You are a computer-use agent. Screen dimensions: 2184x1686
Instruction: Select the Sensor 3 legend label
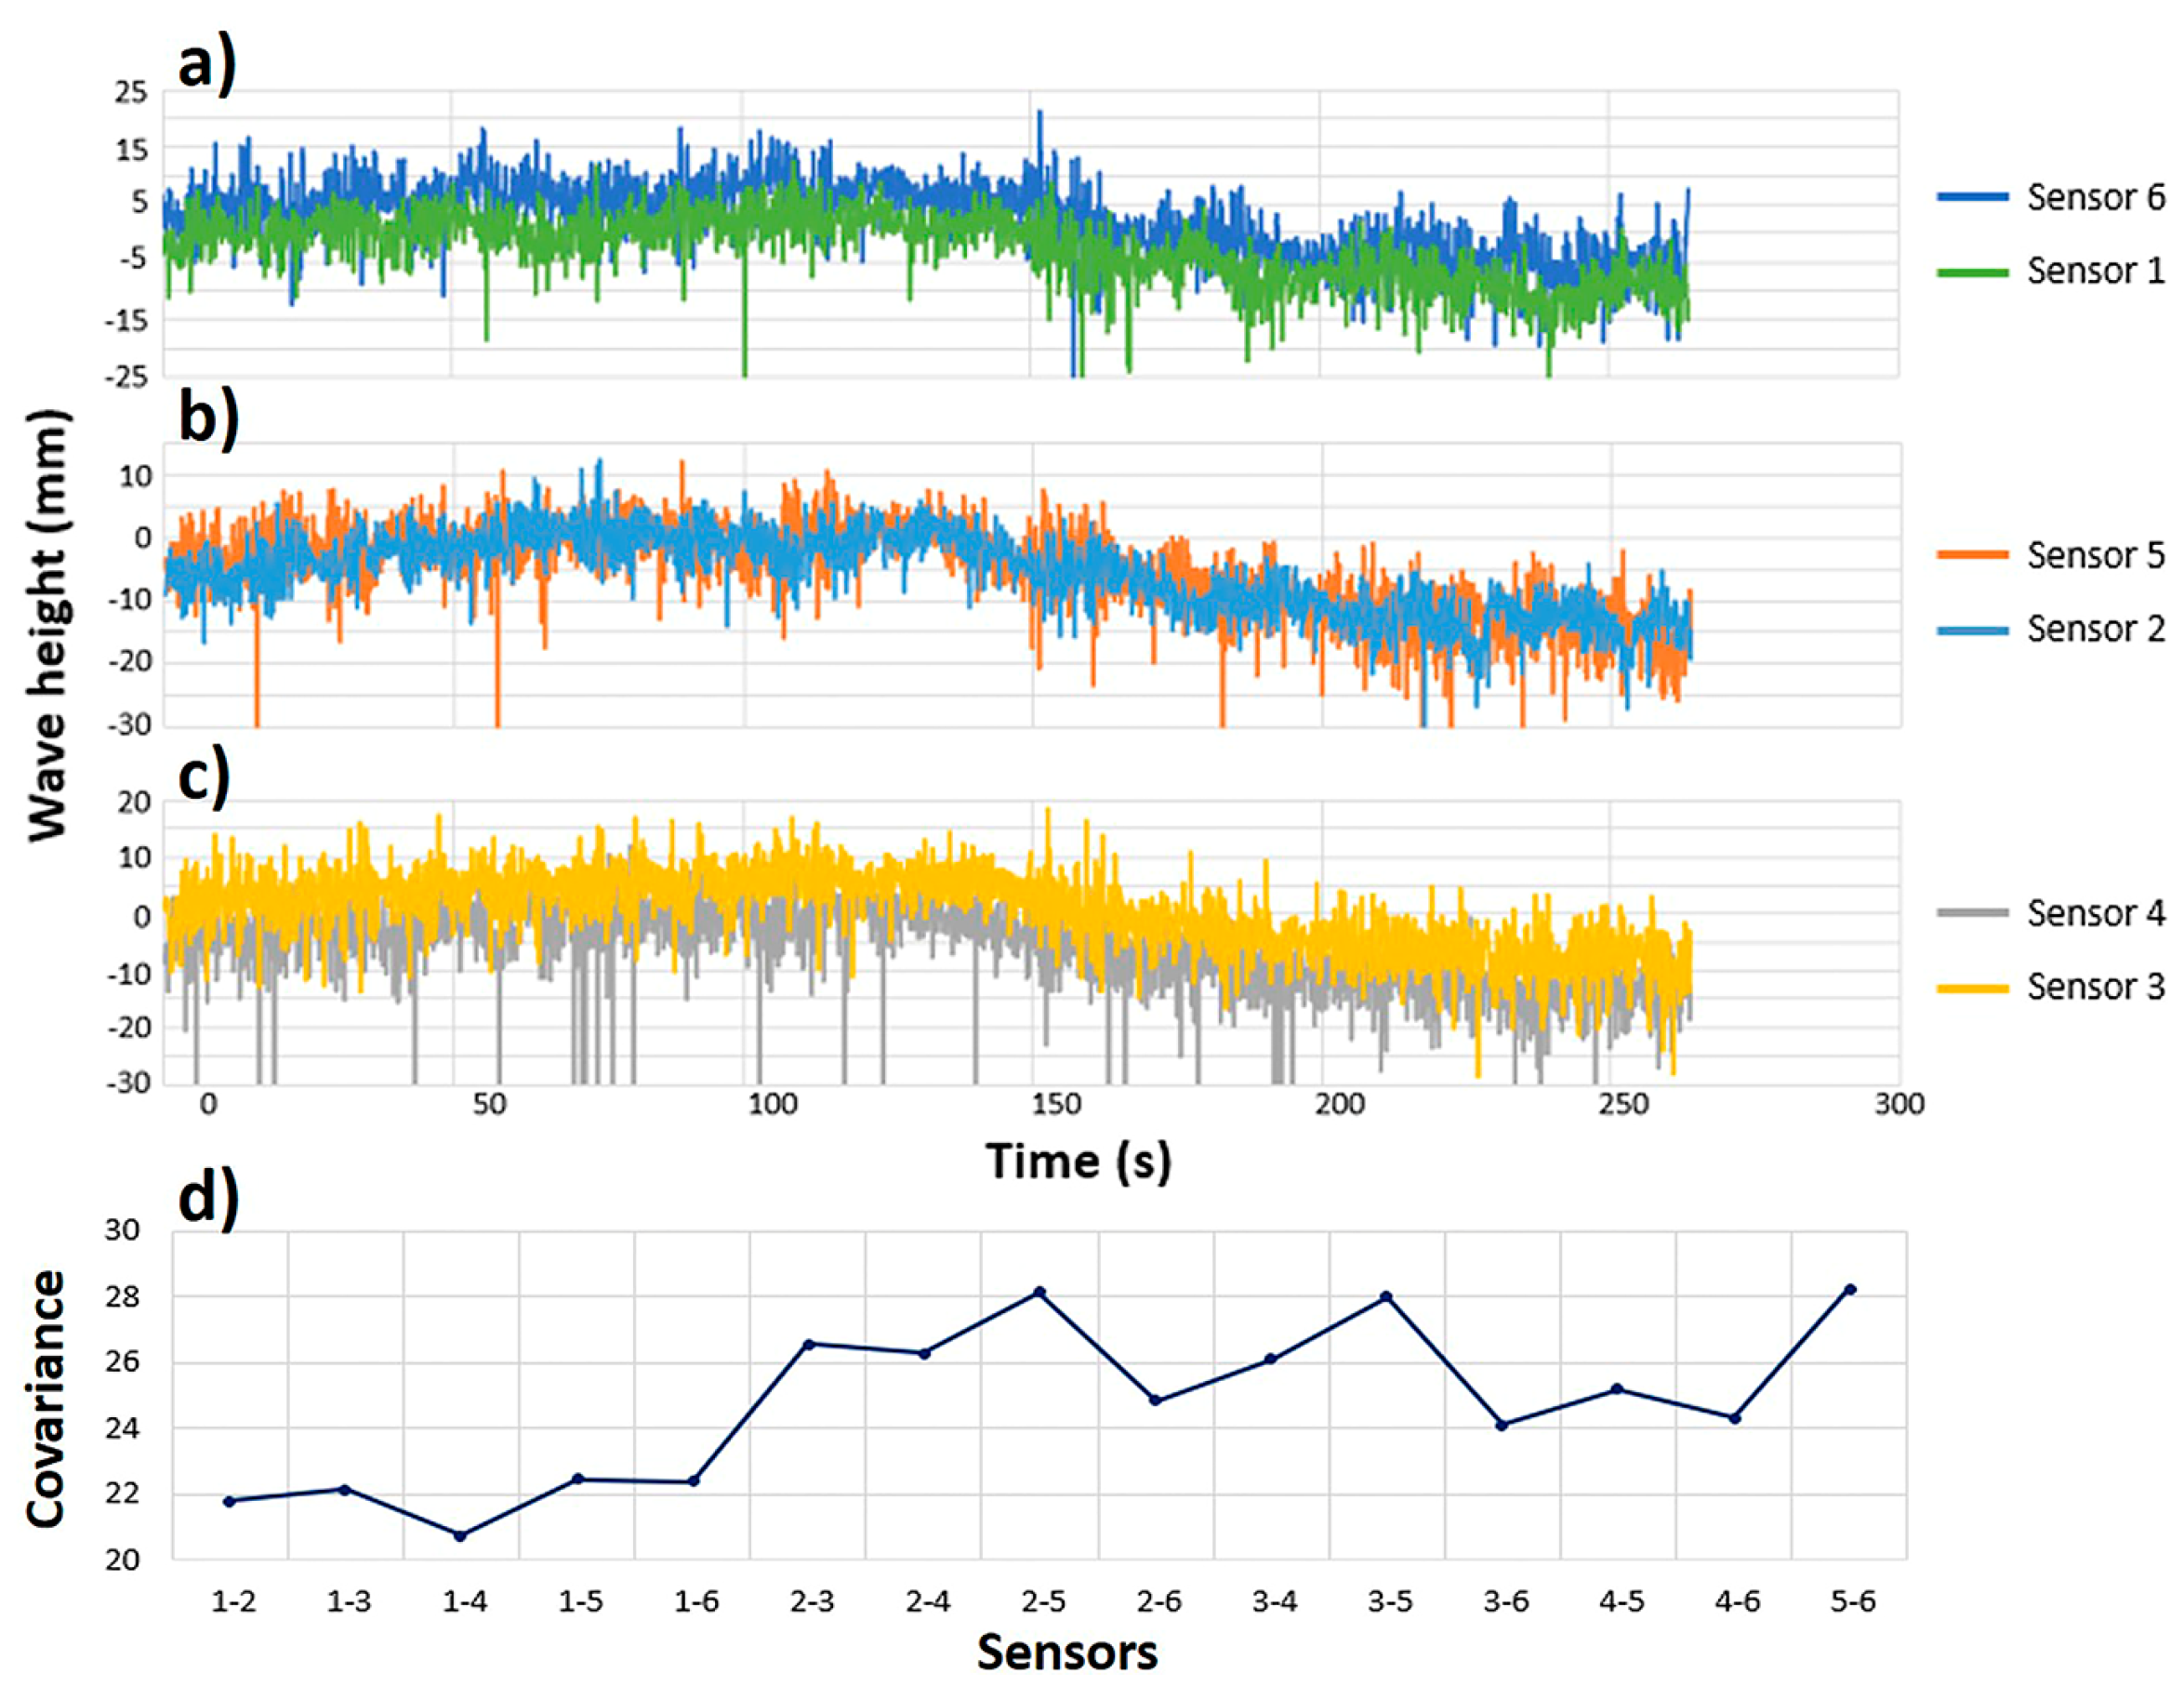click(2095, 987)
